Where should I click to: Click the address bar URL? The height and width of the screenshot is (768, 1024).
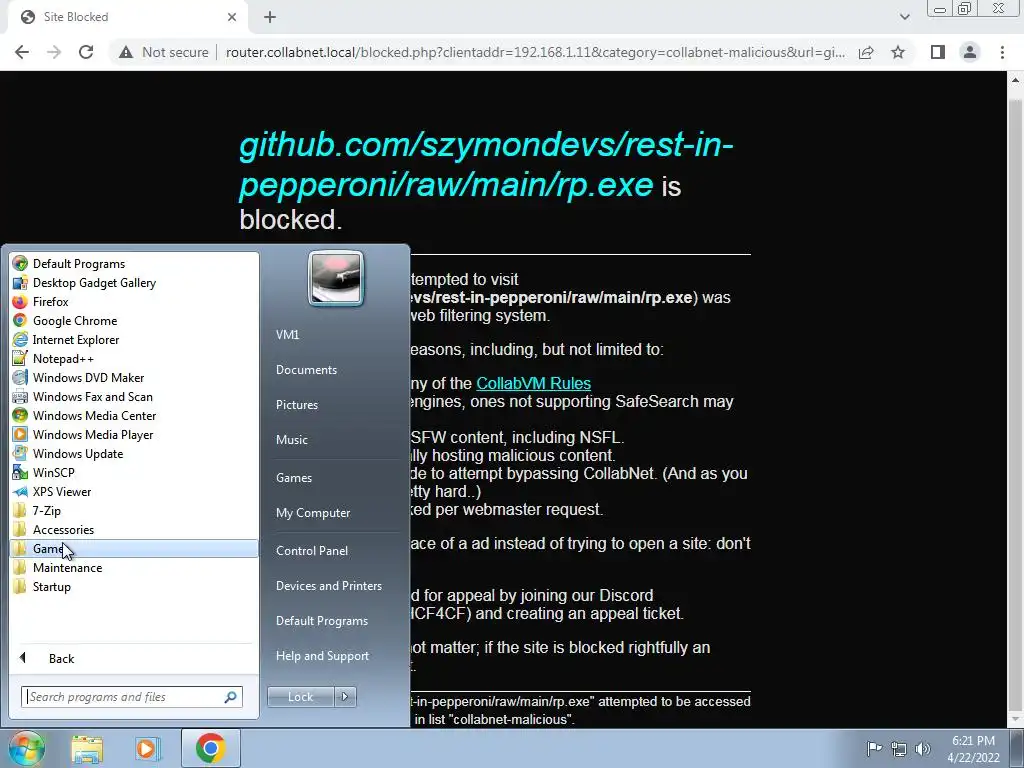tap(536, 52)
